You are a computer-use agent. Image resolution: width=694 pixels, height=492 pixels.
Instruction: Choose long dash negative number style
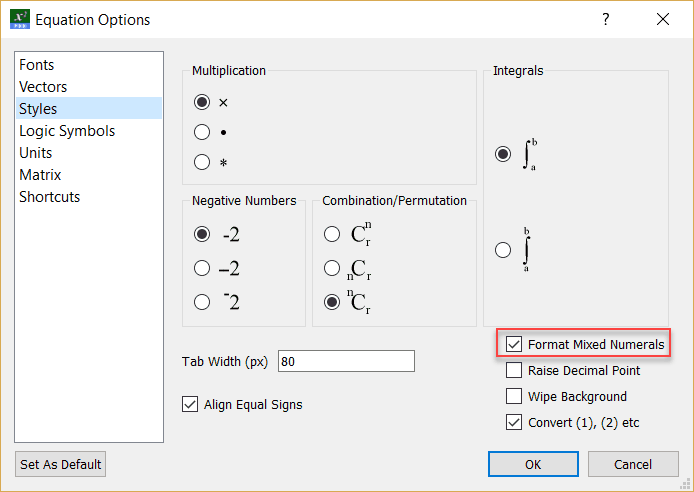(202, 268)
